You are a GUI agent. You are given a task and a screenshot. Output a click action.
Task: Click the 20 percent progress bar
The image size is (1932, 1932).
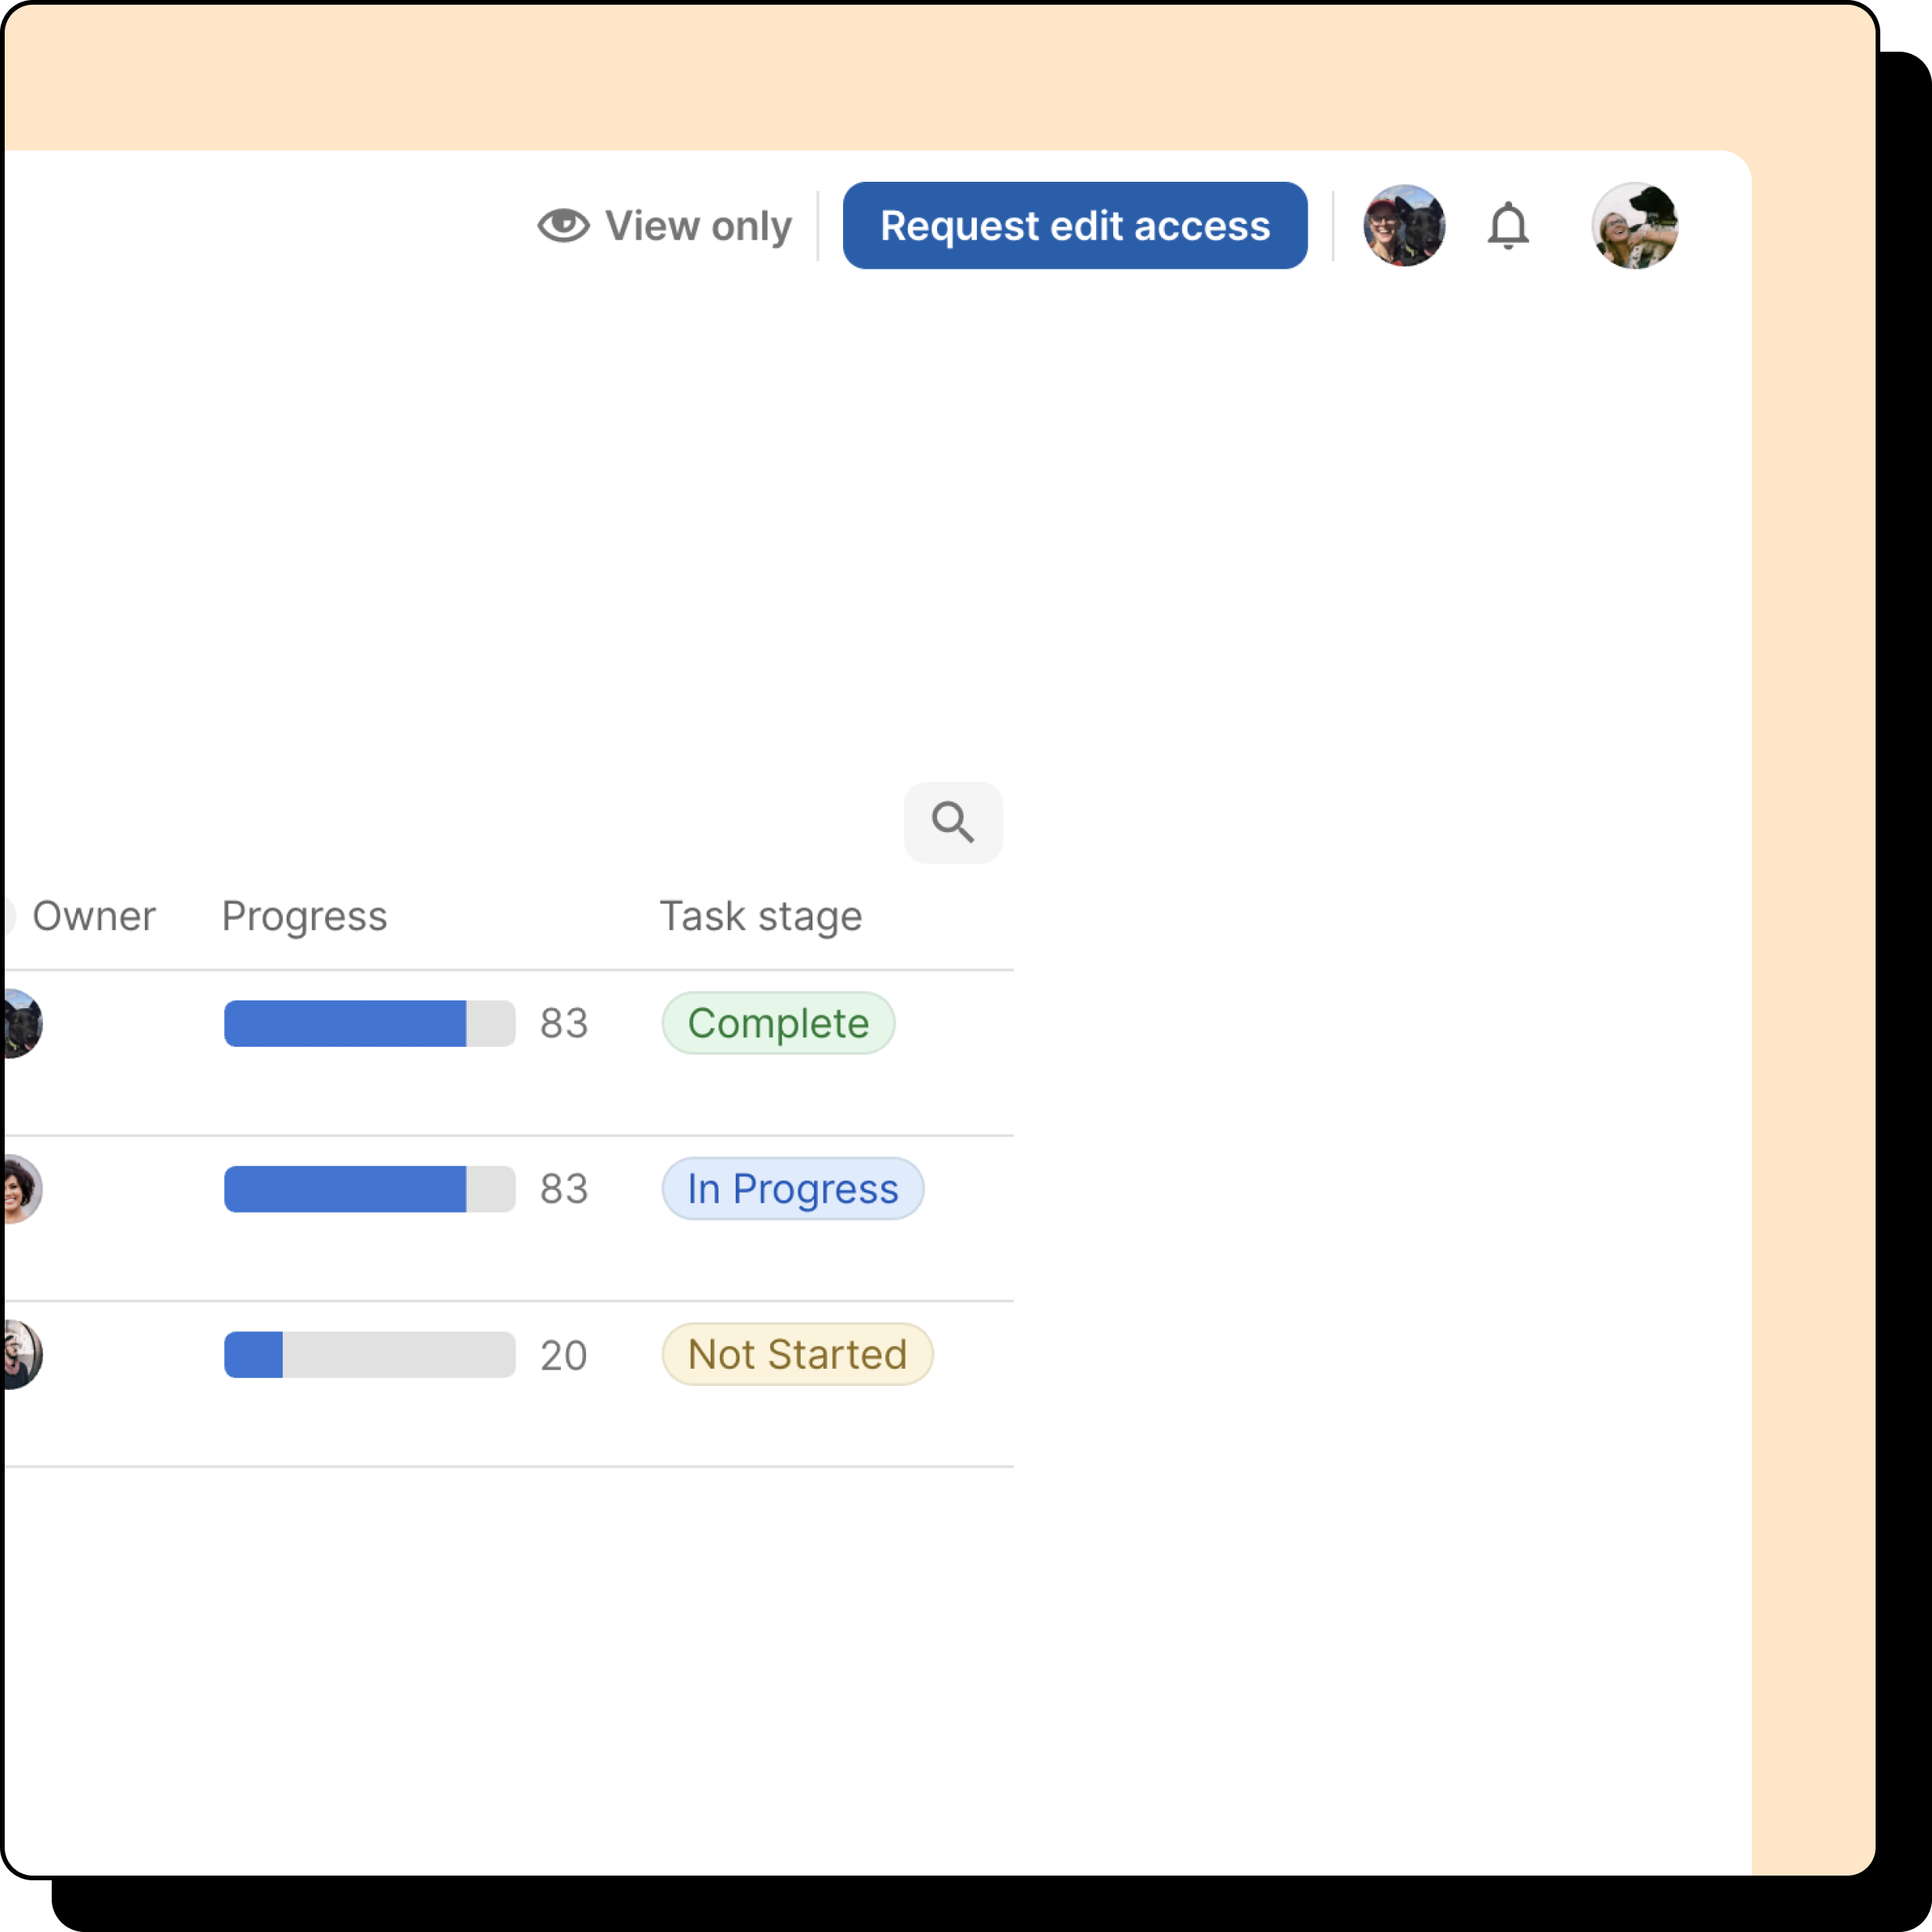pos(369,1355)
